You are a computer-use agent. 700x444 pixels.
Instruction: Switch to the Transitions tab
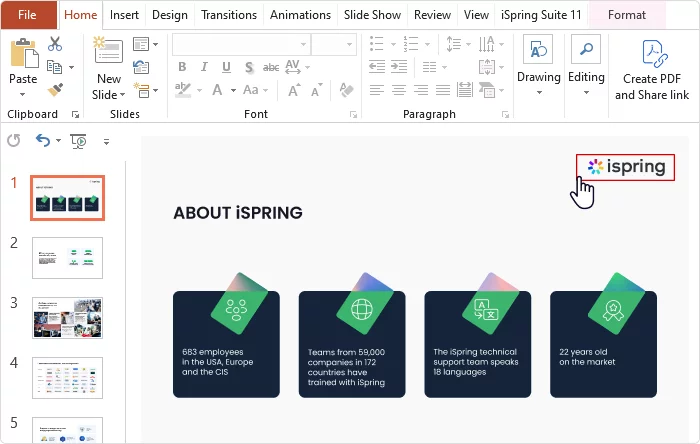[x=229, y=15]
